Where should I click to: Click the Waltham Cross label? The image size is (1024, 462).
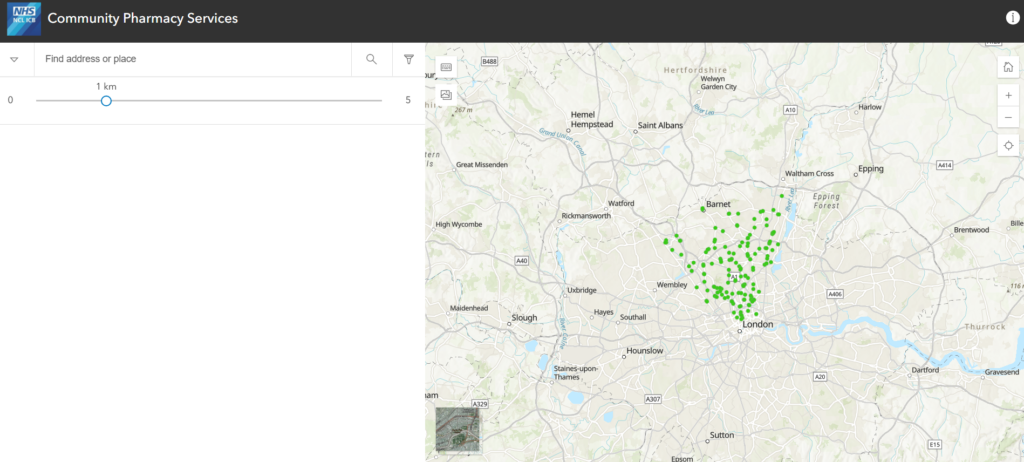coord(809,174)
